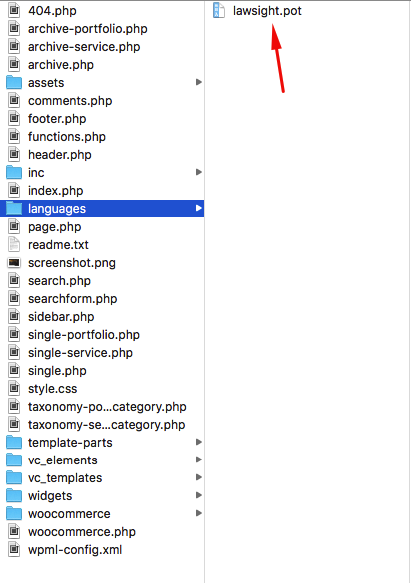Select the style.css file icon
The image size is (411, 583).
(x=14, y=389)
